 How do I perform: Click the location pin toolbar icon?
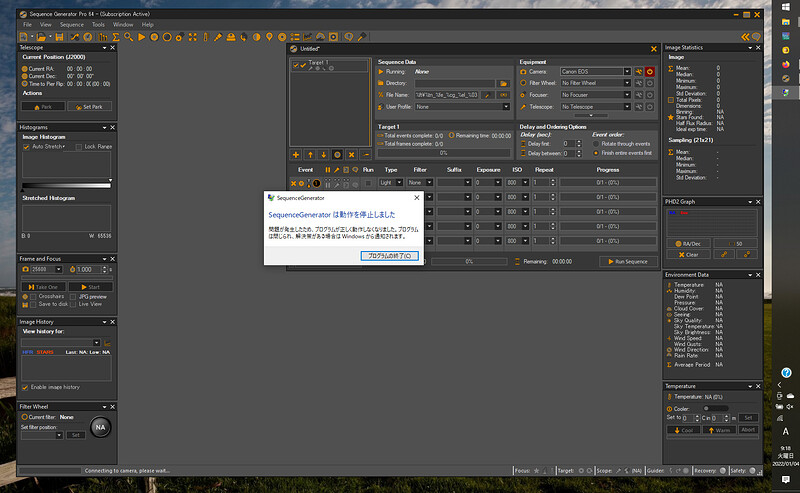[269, 37]
